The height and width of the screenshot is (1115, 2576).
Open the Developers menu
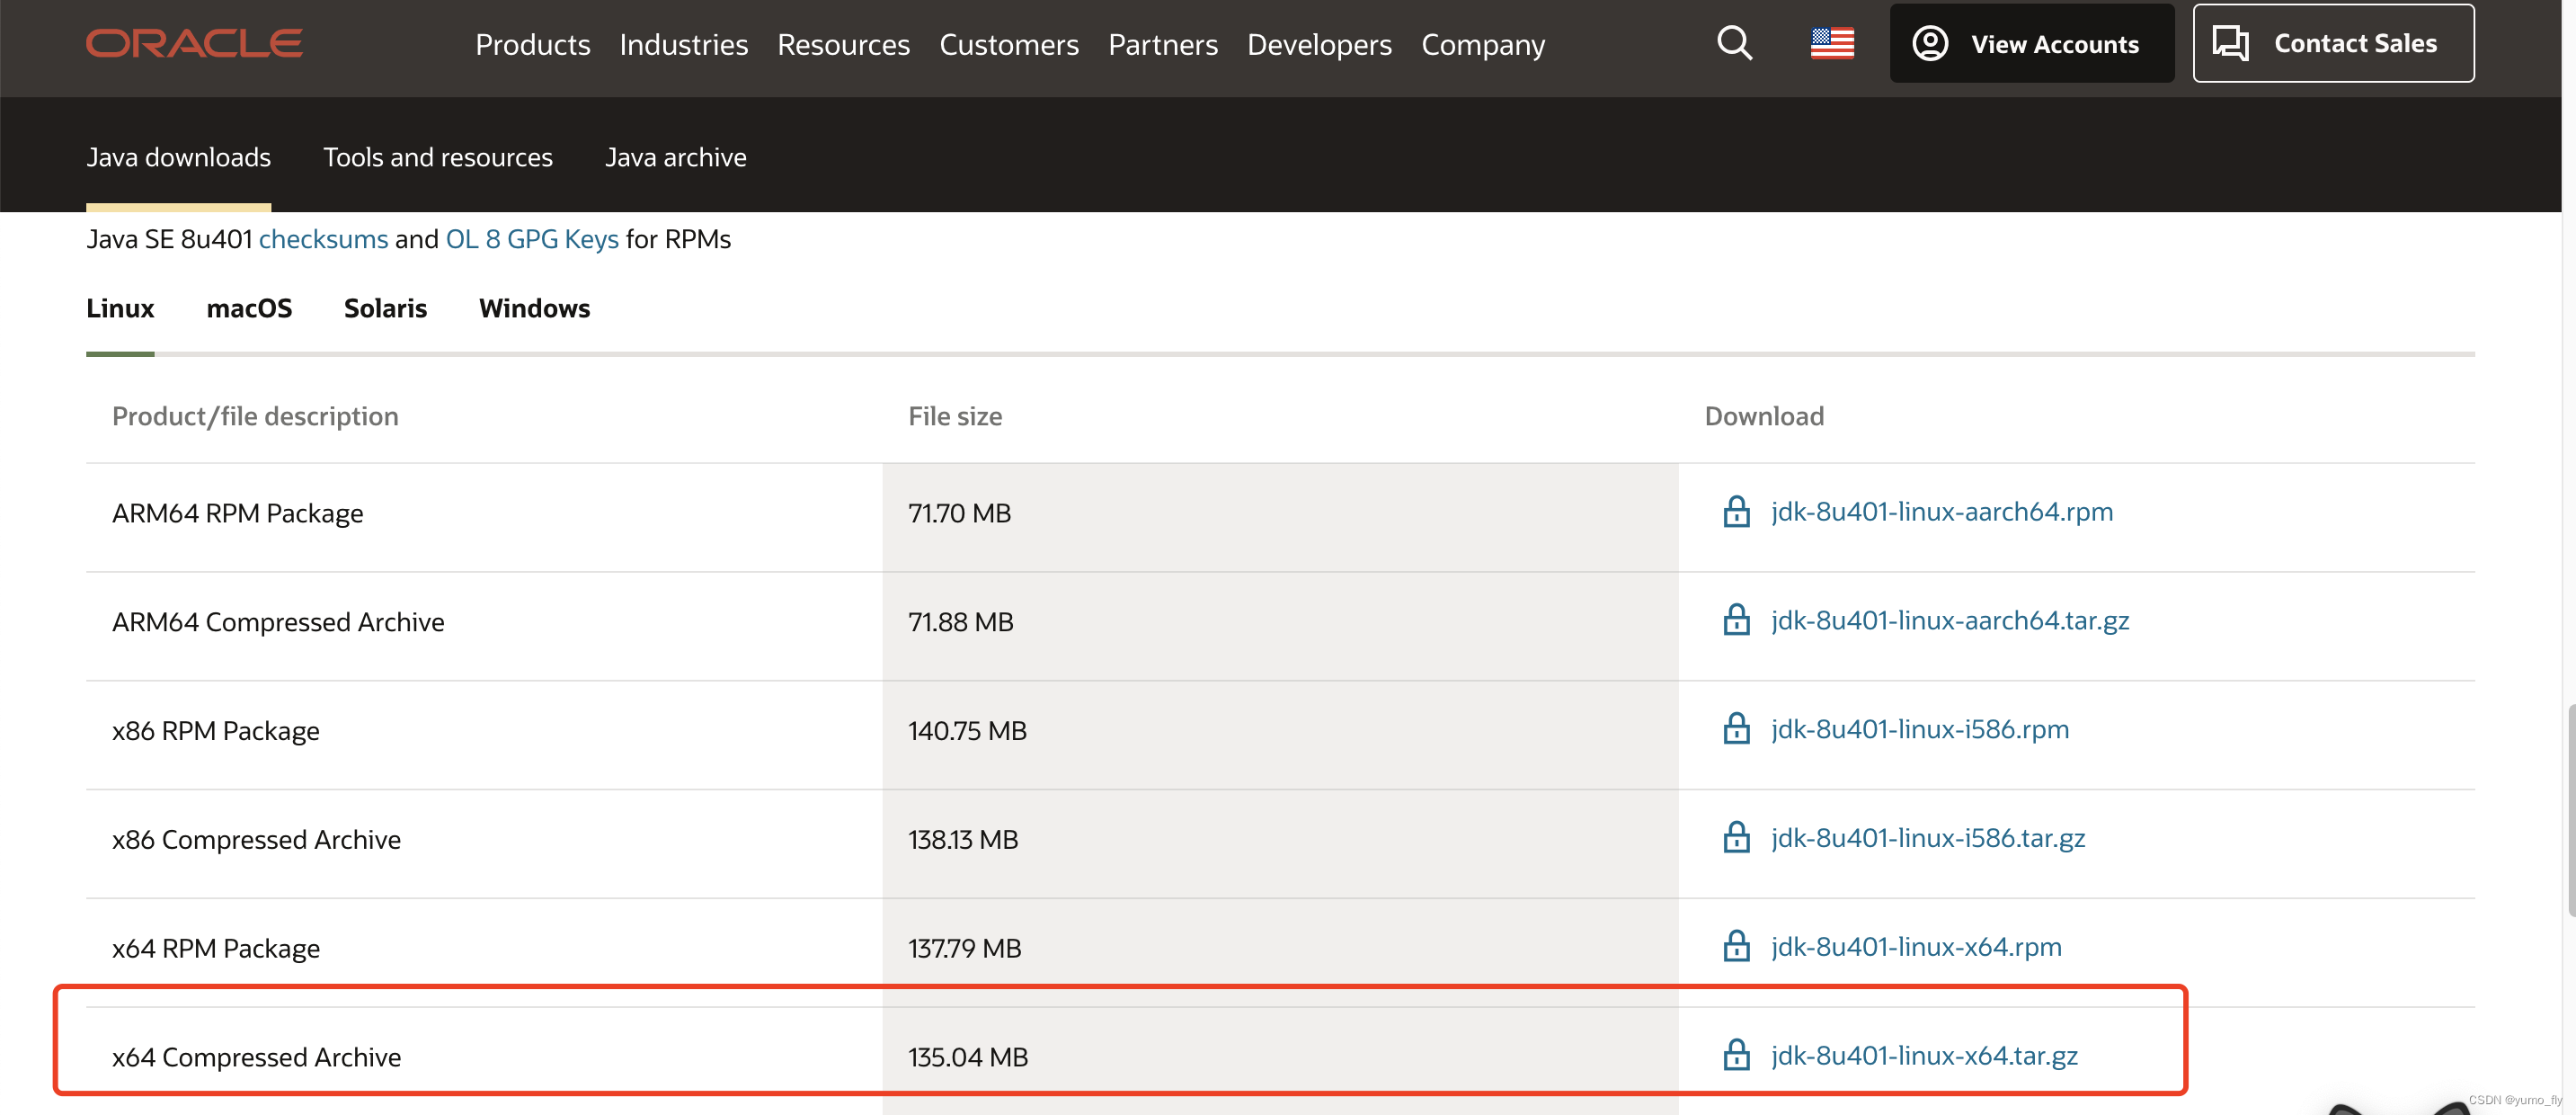(x=1319, y=44)
